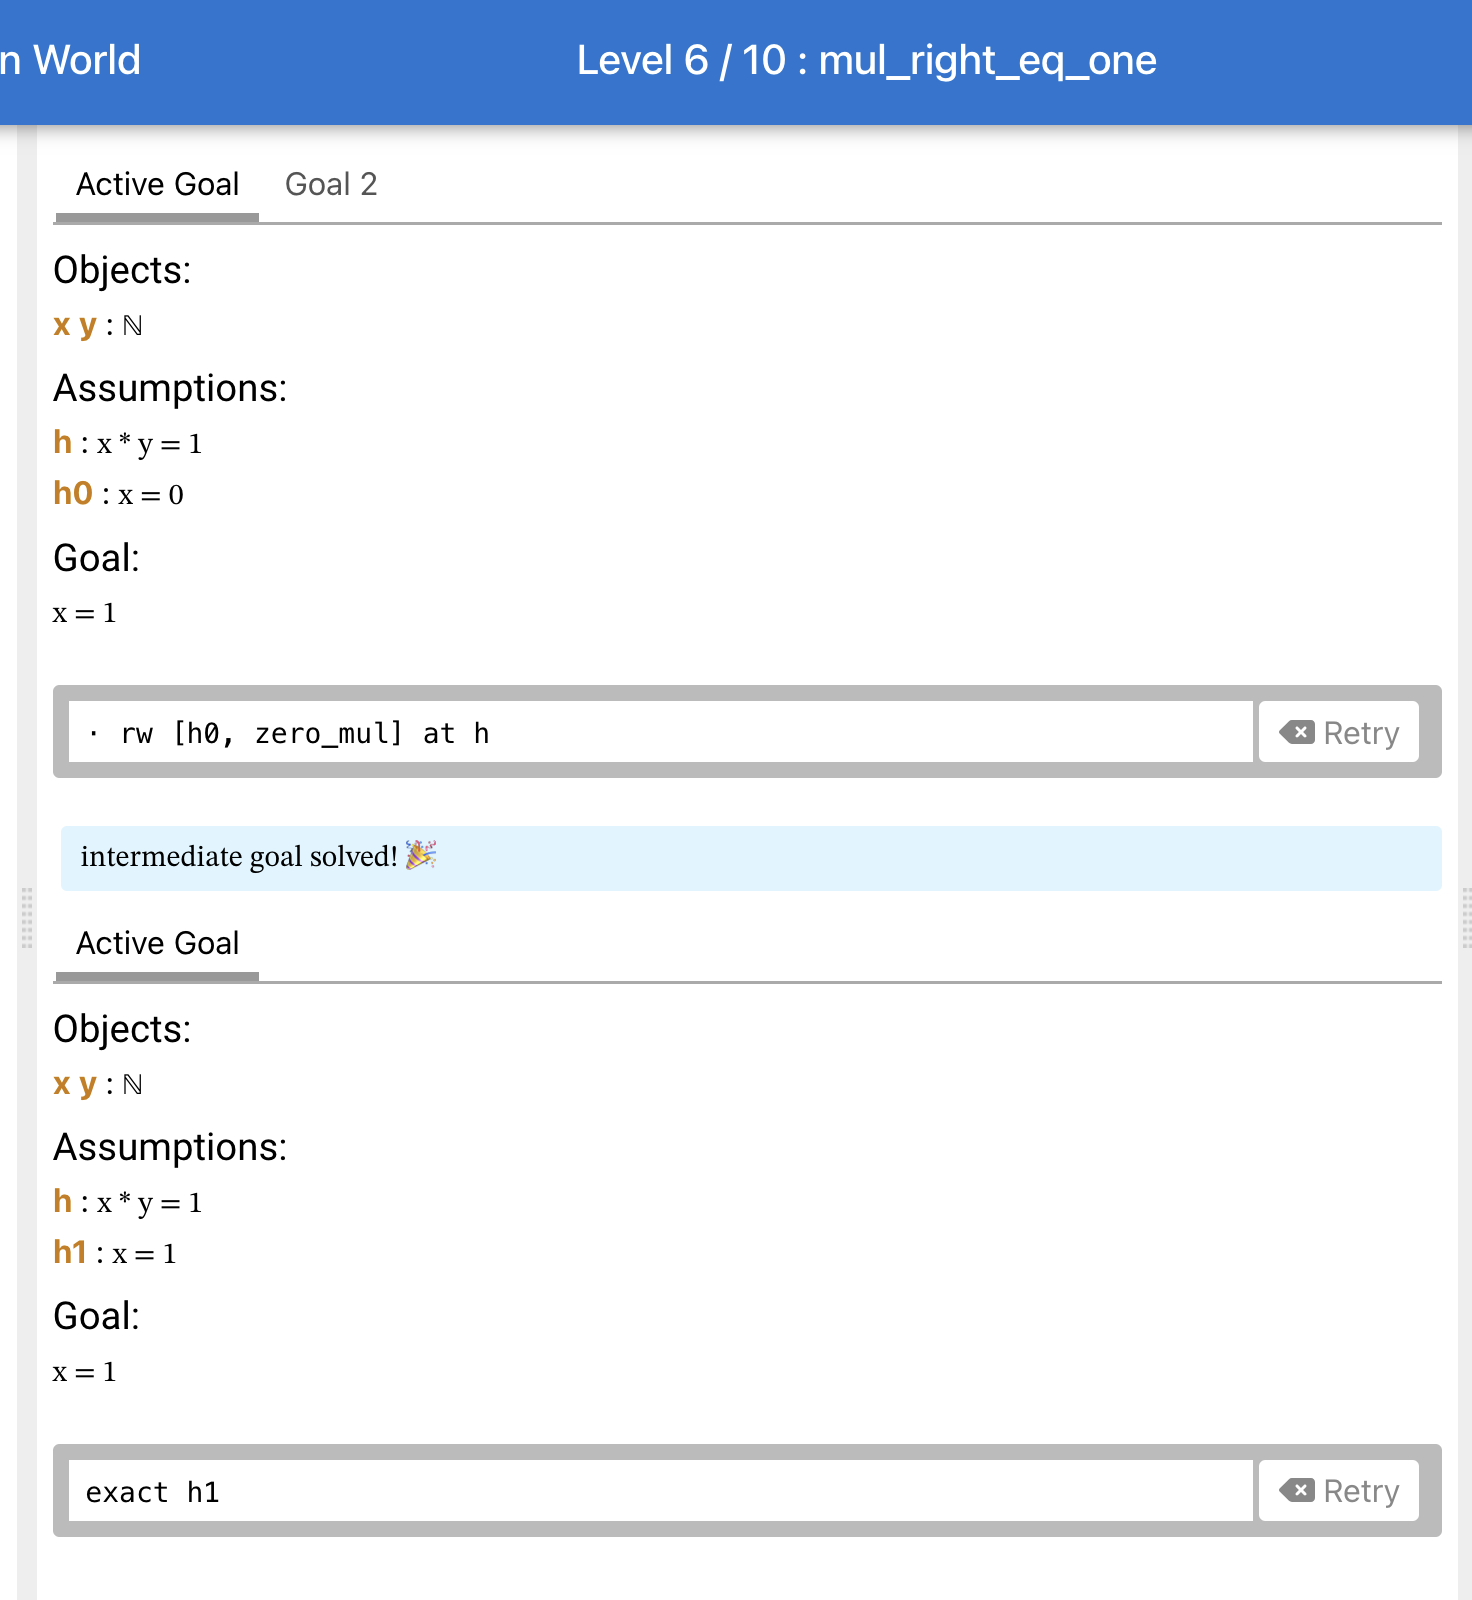Select the lower Active Goal tab

[157, 943]
